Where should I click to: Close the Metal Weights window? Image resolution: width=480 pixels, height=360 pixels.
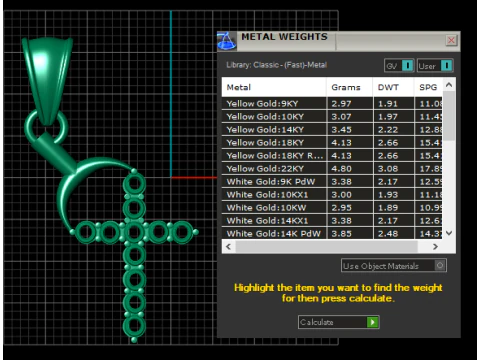tap(451, 40)
